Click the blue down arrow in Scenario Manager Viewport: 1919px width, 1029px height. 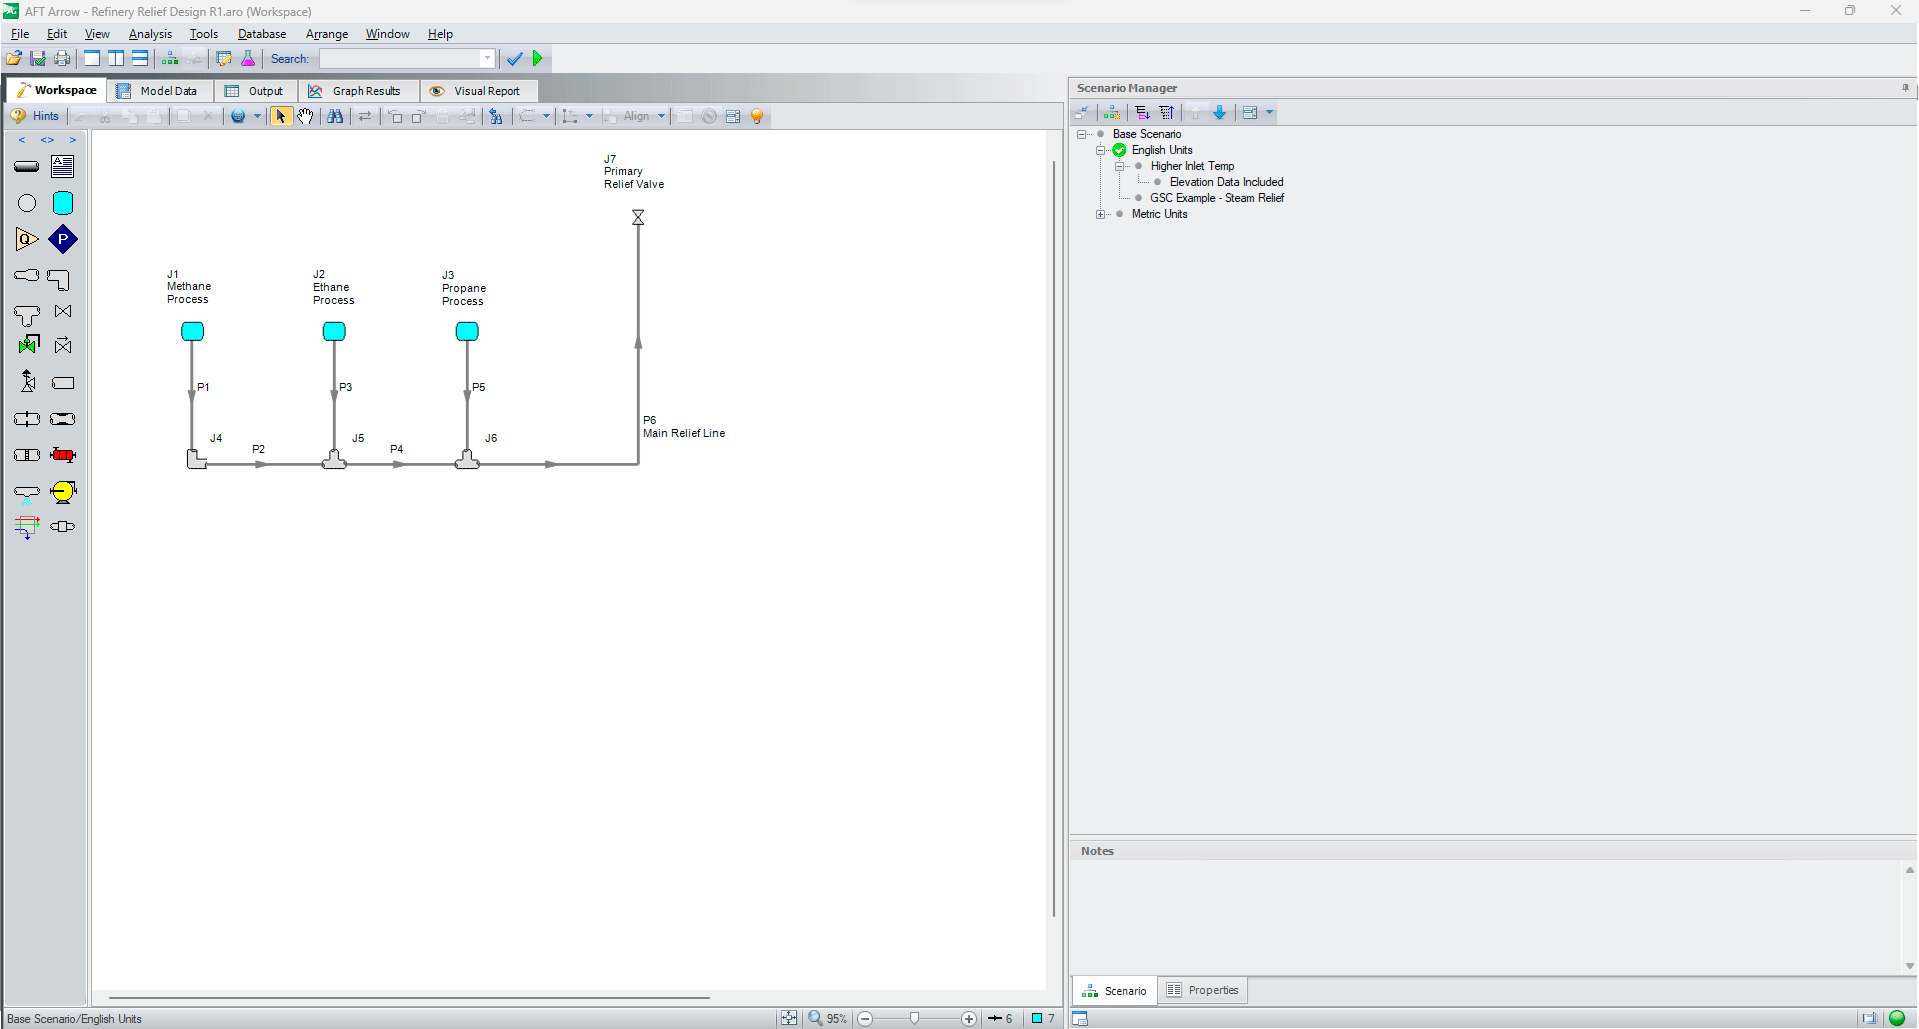[1219, 113]
